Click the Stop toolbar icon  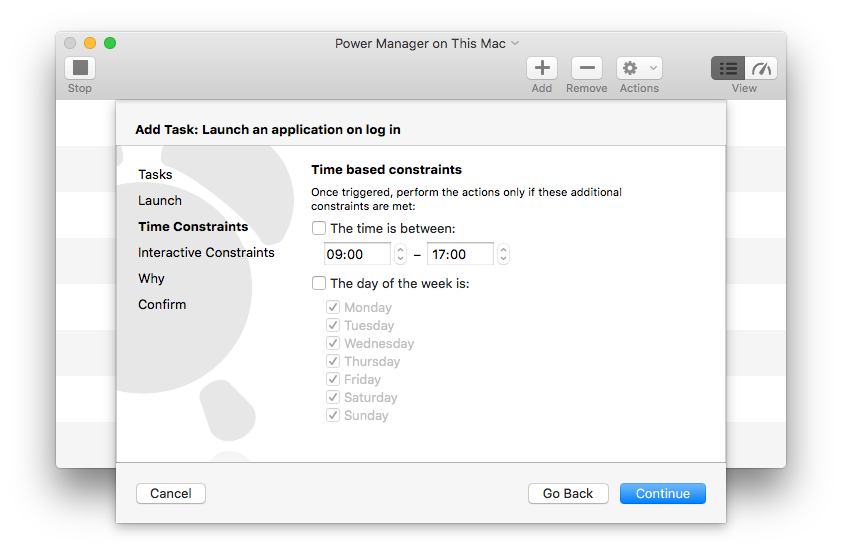click(x=80, y=68)
